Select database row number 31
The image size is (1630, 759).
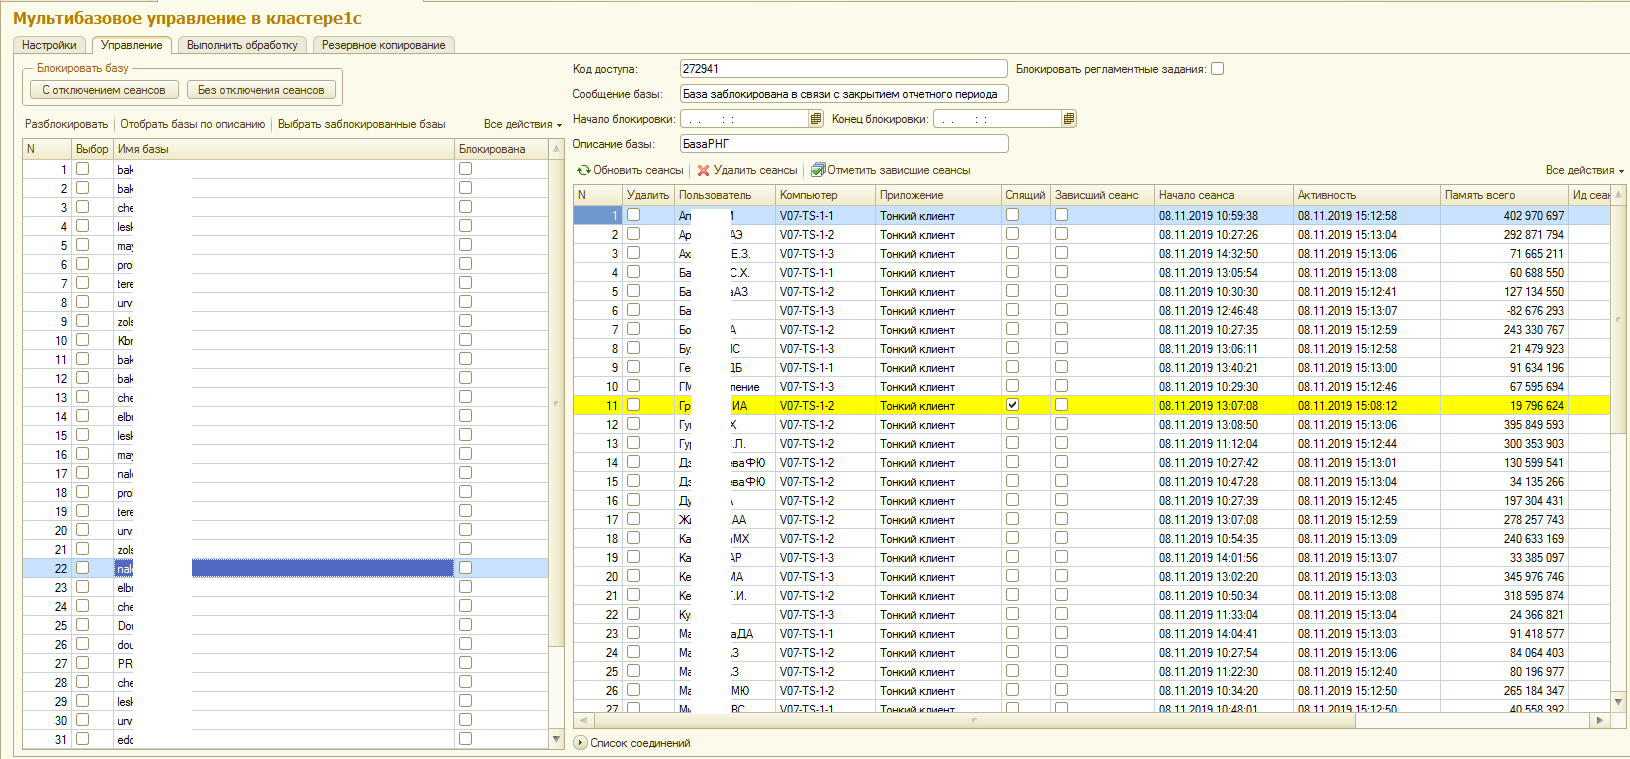[47, 739]
